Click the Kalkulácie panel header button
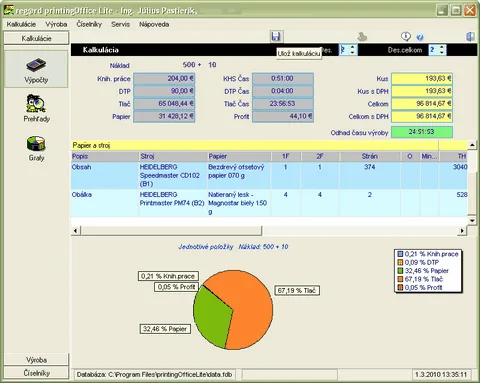The height and width of the screenshot is (383, 480). [36, 38]
